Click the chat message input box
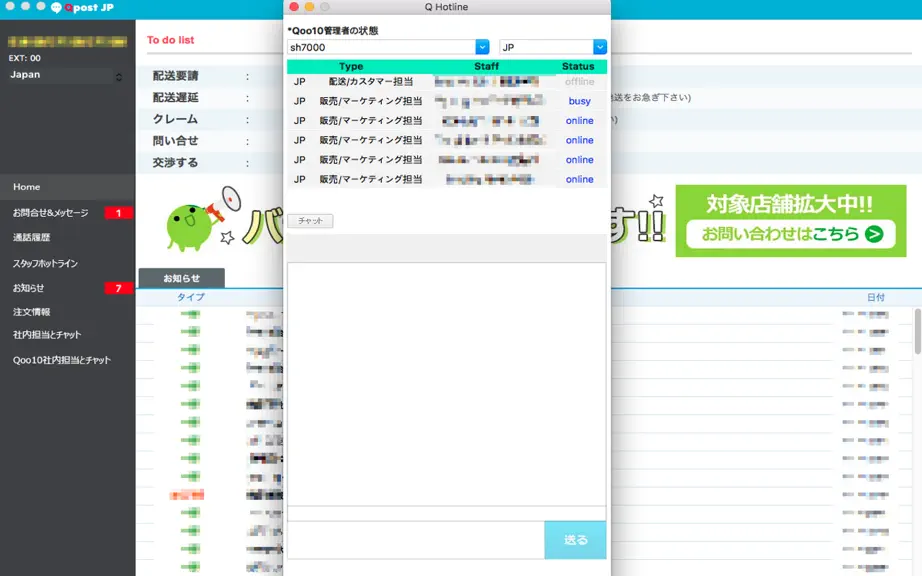922x576 pixels. (x=416, y=540)
